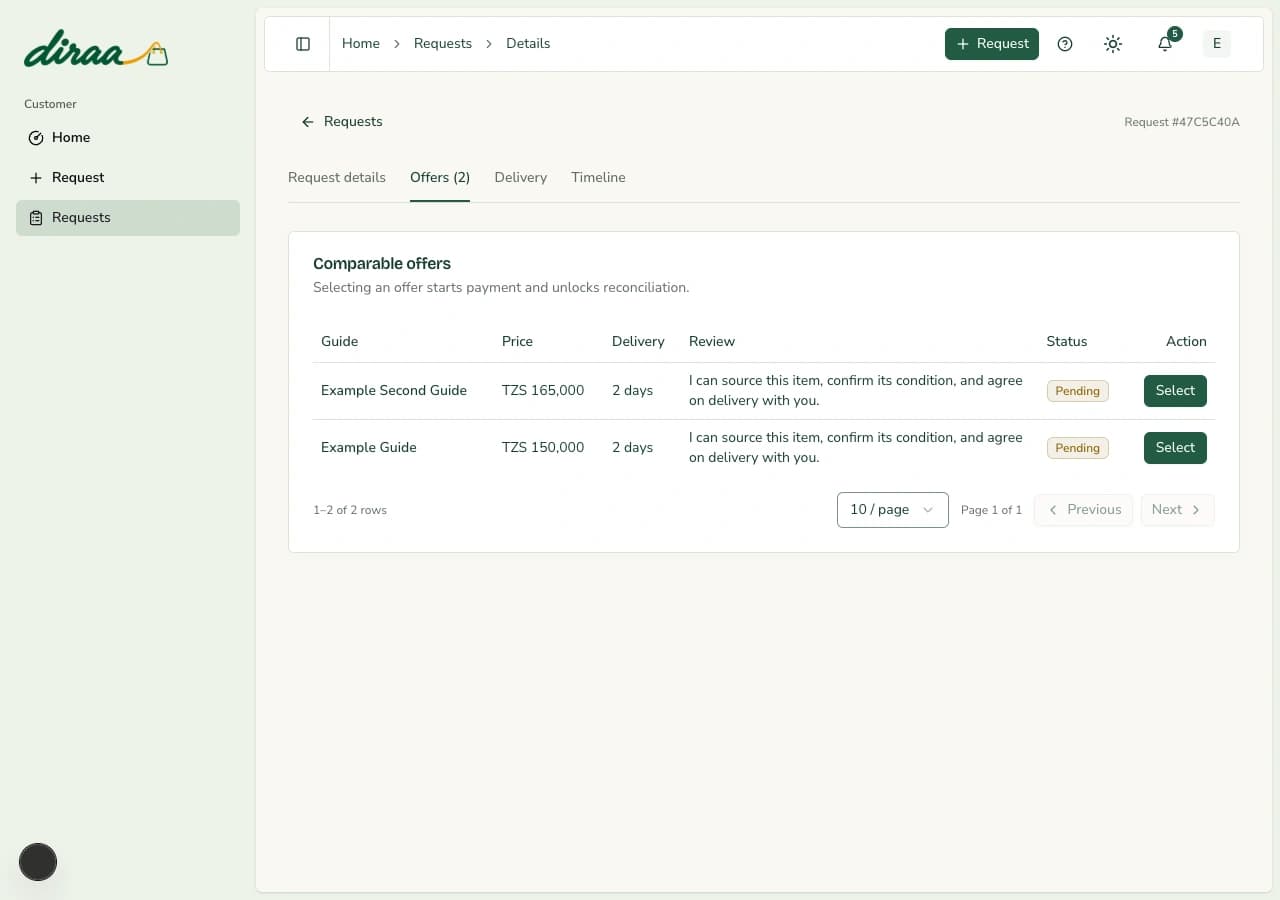Toggle the sidebar panel icon
1280x900 pixels.
[303, 44]
